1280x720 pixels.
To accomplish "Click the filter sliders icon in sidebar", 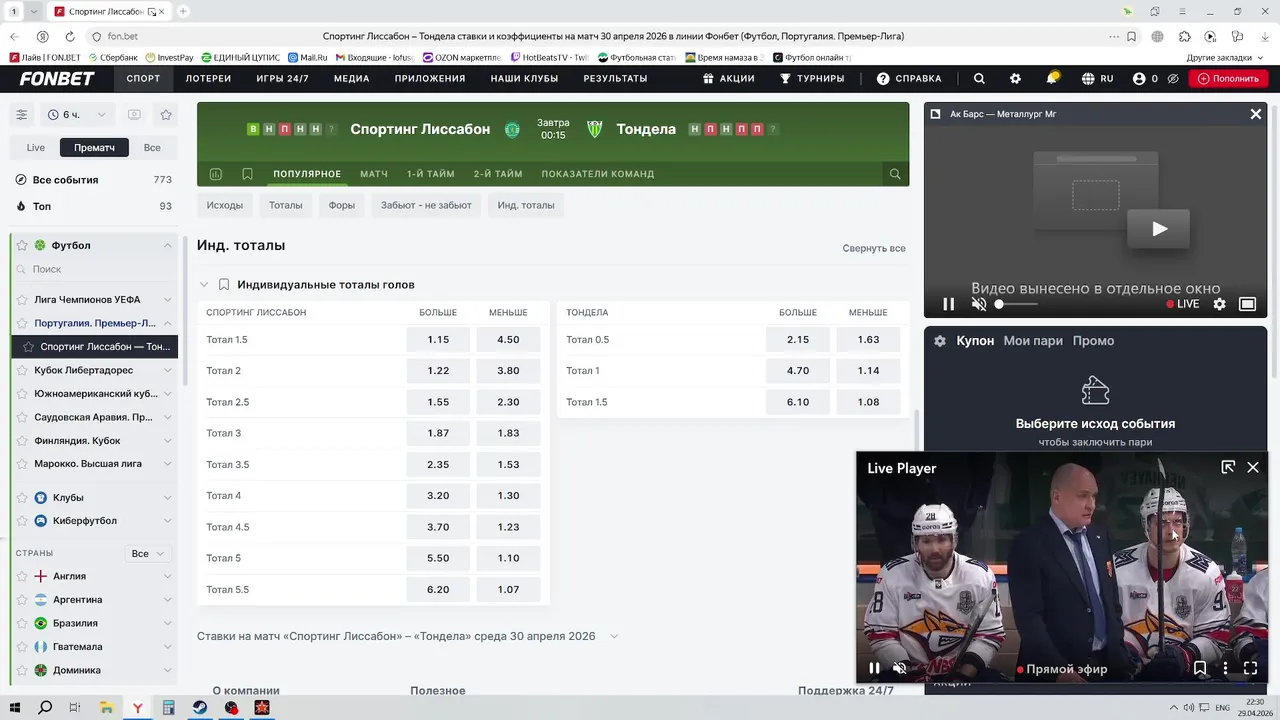I will point(21,114).
